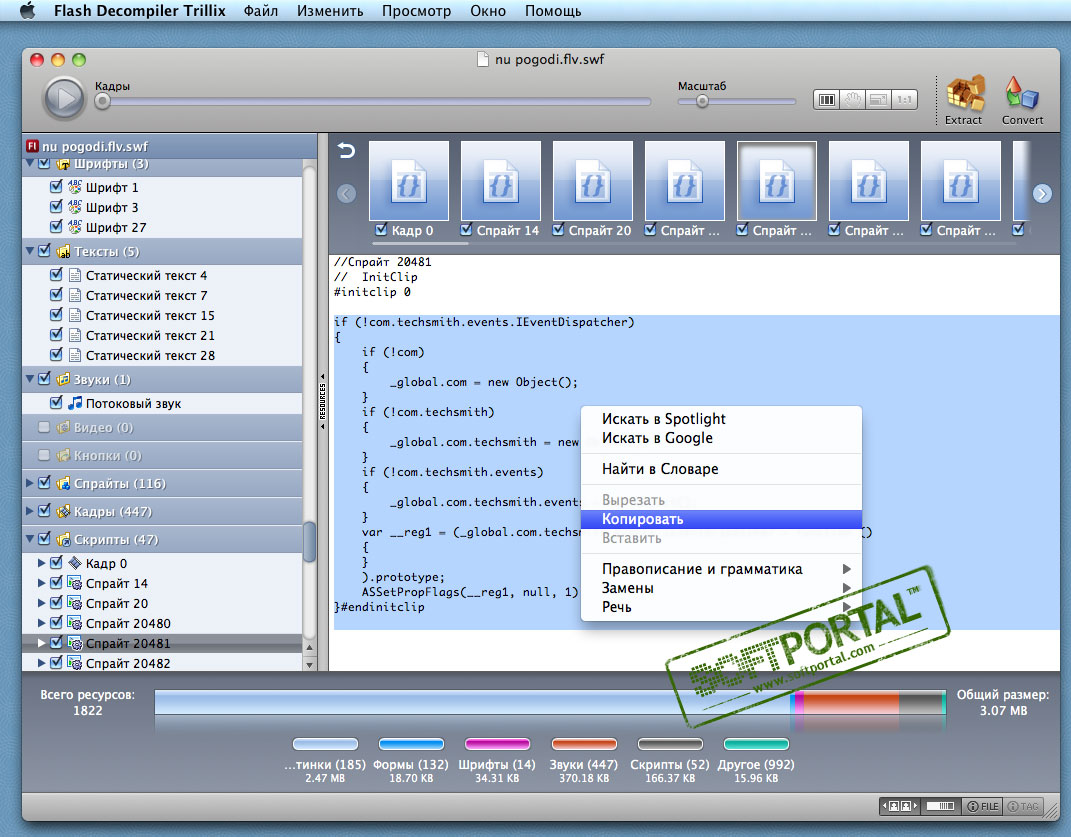1071x837 pixels.
Task: Click the Кадр 0 script tree icon
Action: [x=74, y=563]
